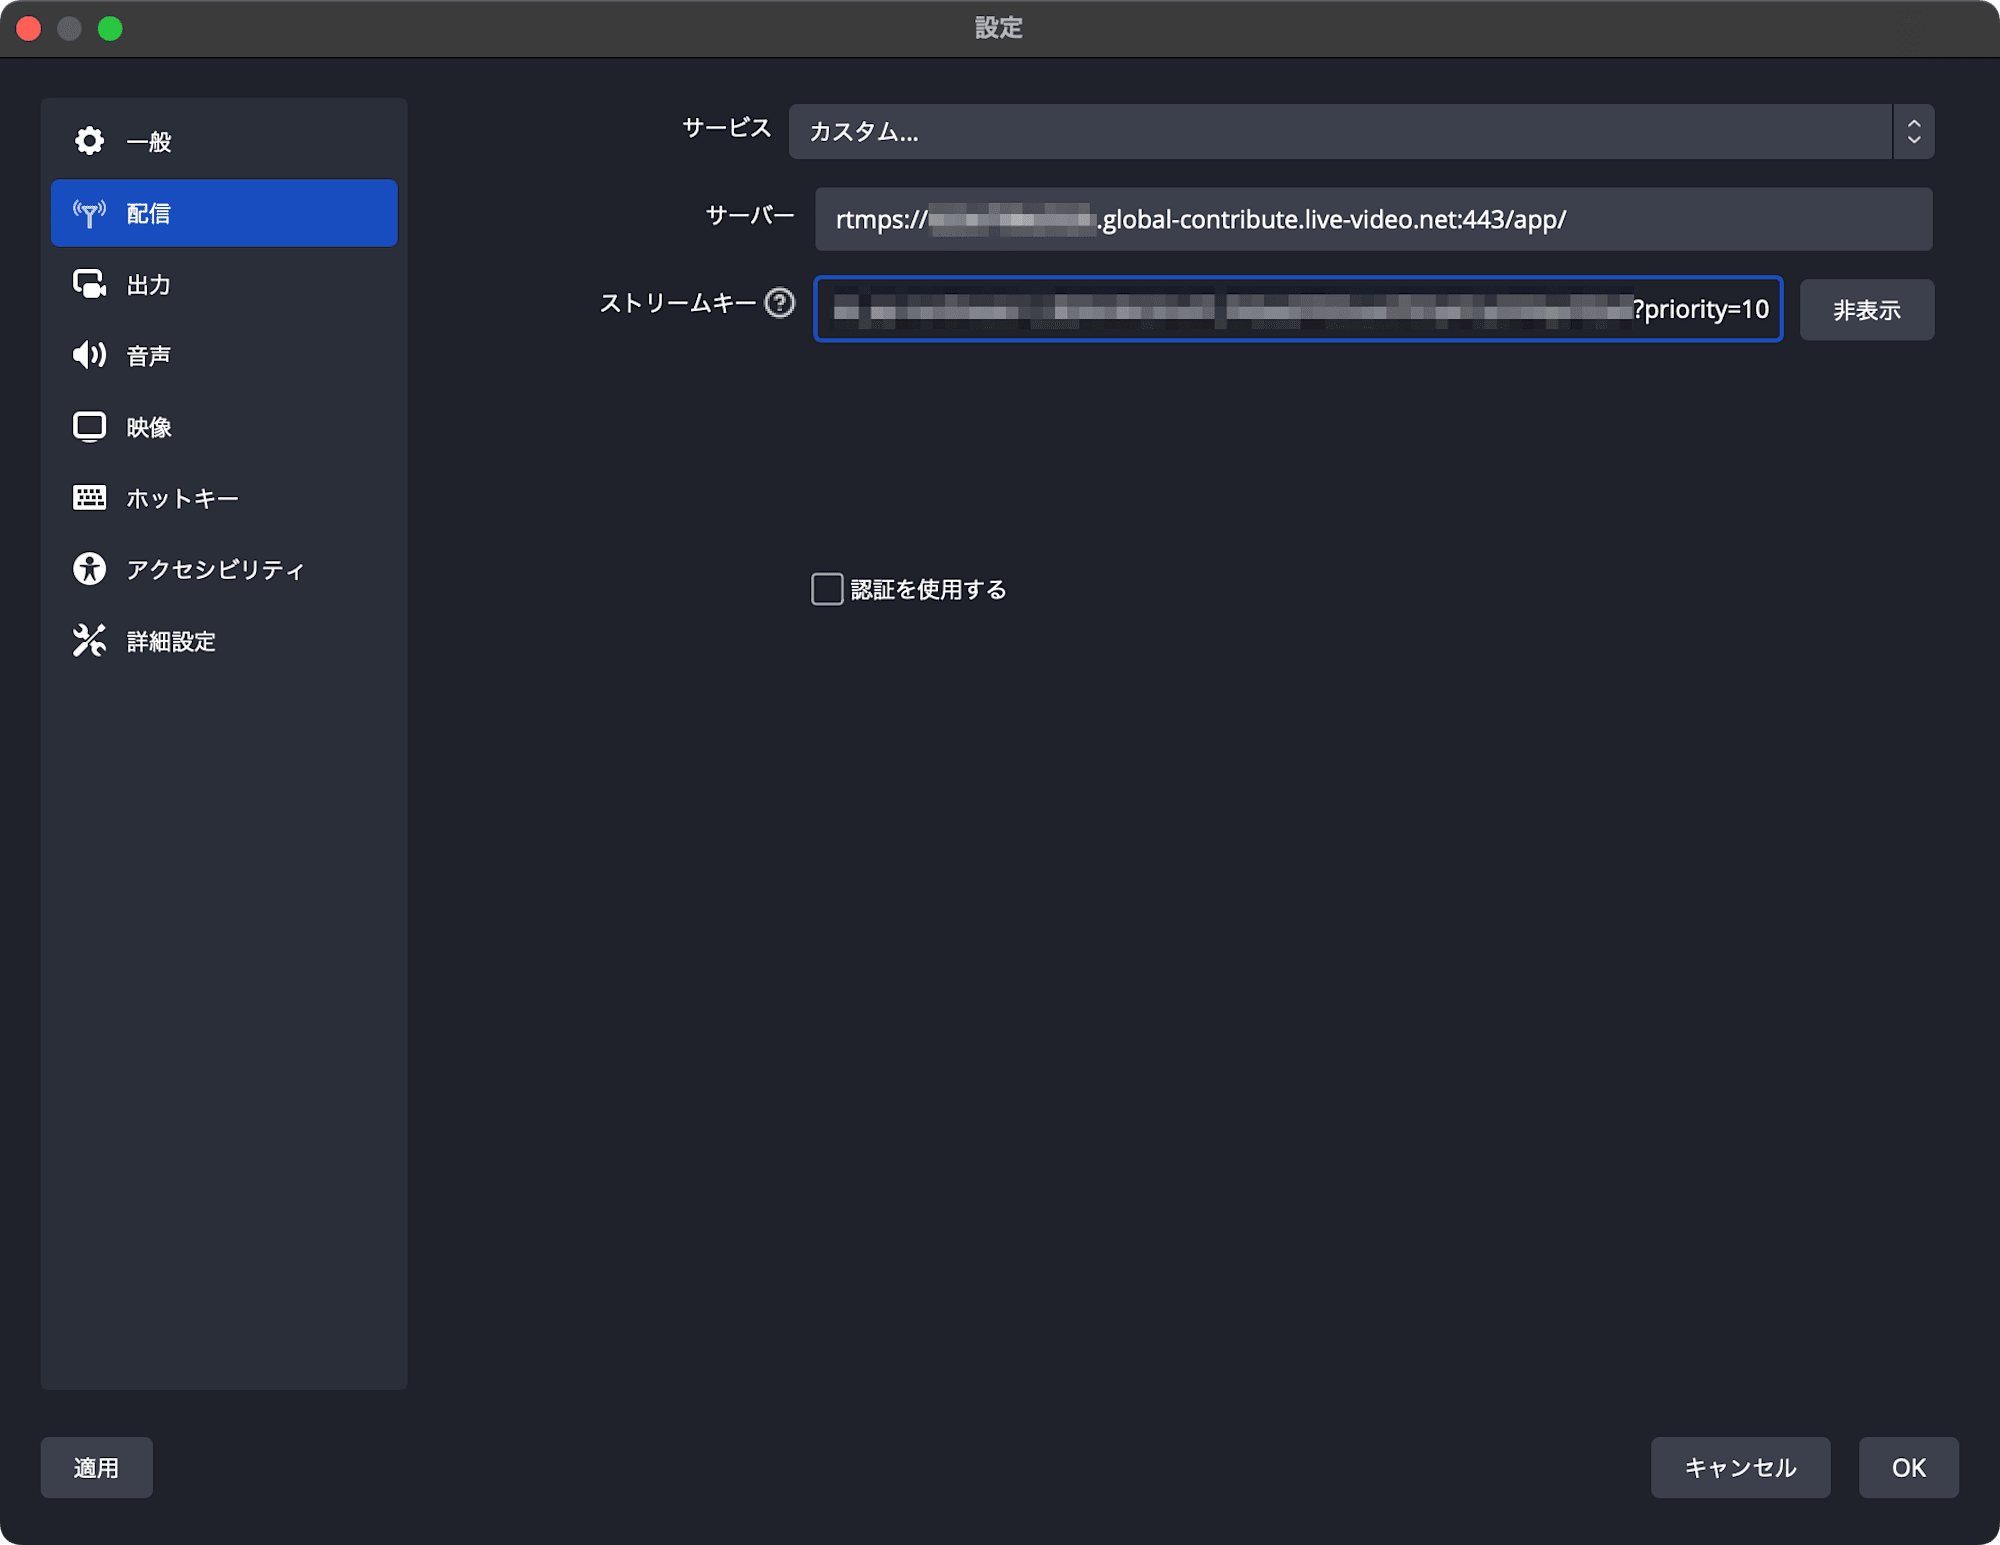
Task: Open the 詳細設定 section label
Action: (x=171, y=642)
